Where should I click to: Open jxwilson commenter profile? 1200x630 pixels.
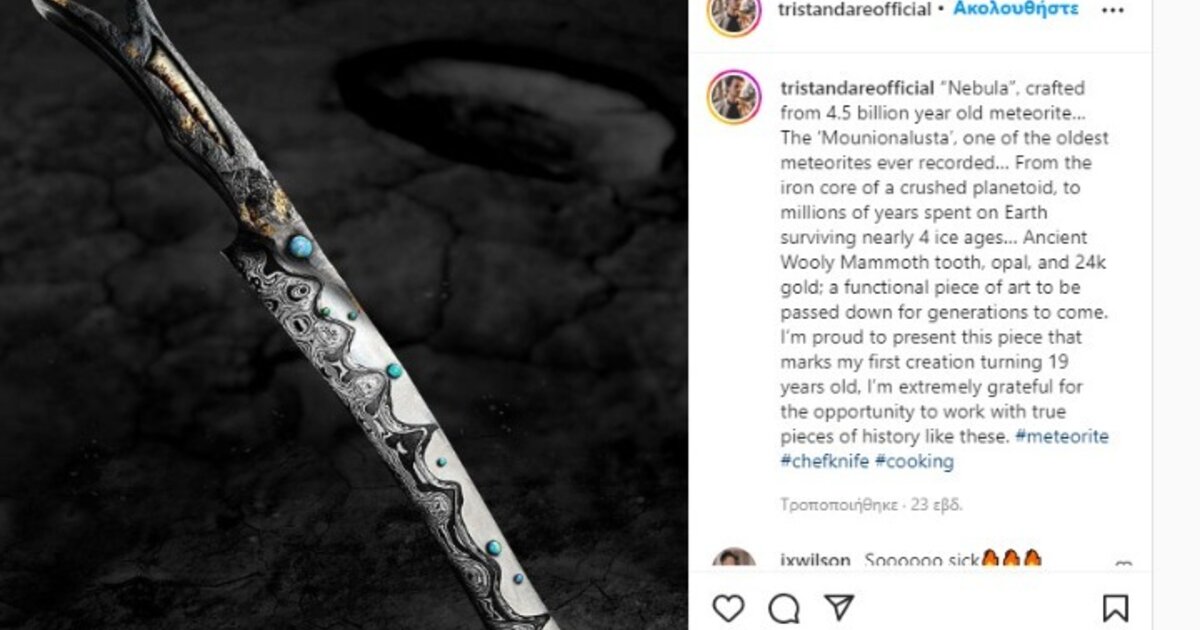tap(815, 561)
